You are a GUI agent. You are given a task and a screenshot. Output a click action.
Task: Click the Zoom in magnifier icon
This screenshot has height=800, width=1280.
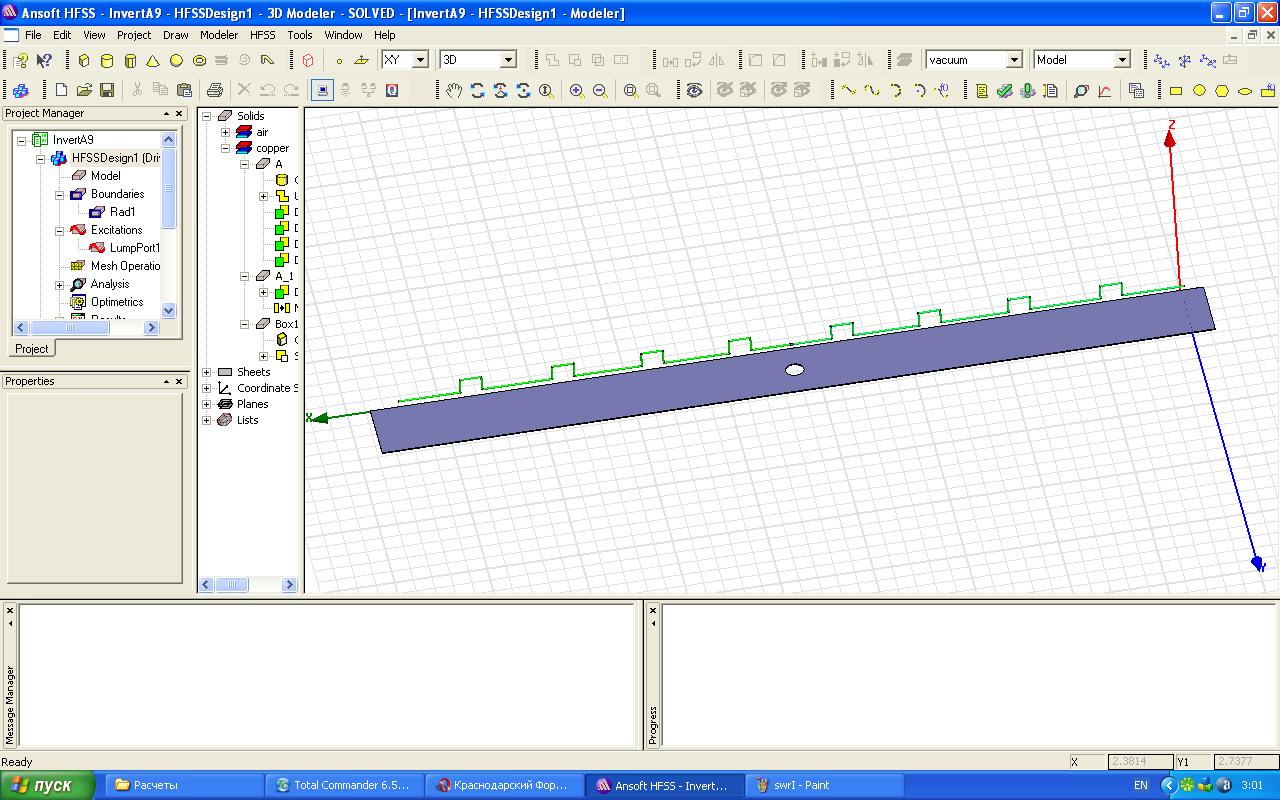577,91
